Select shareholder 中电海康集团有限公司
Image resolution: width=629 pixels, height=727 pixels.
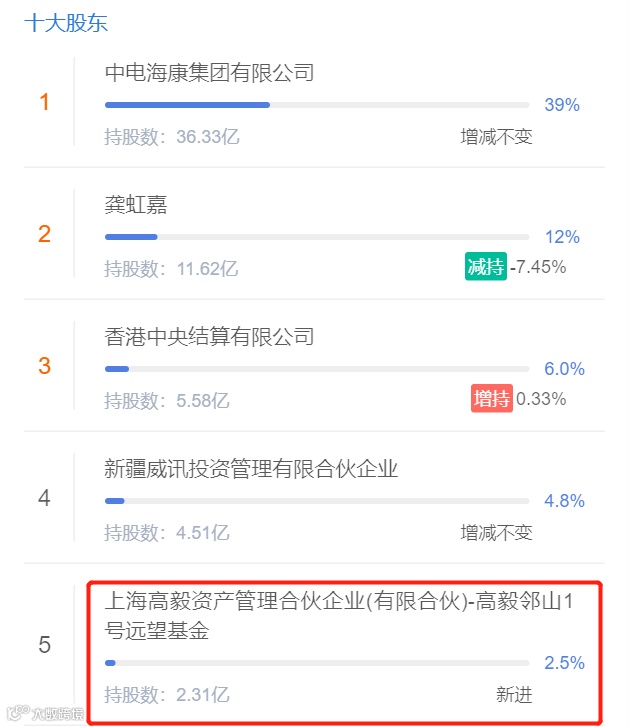pyautogui.click(x=209, y=73)
